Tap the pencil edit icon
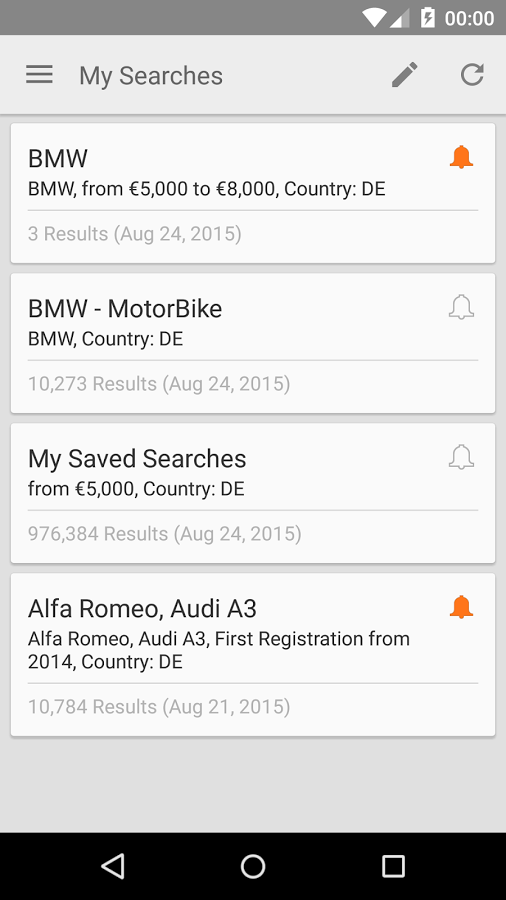The height and width of the screenshot is (900, 506). click(404, 75)
